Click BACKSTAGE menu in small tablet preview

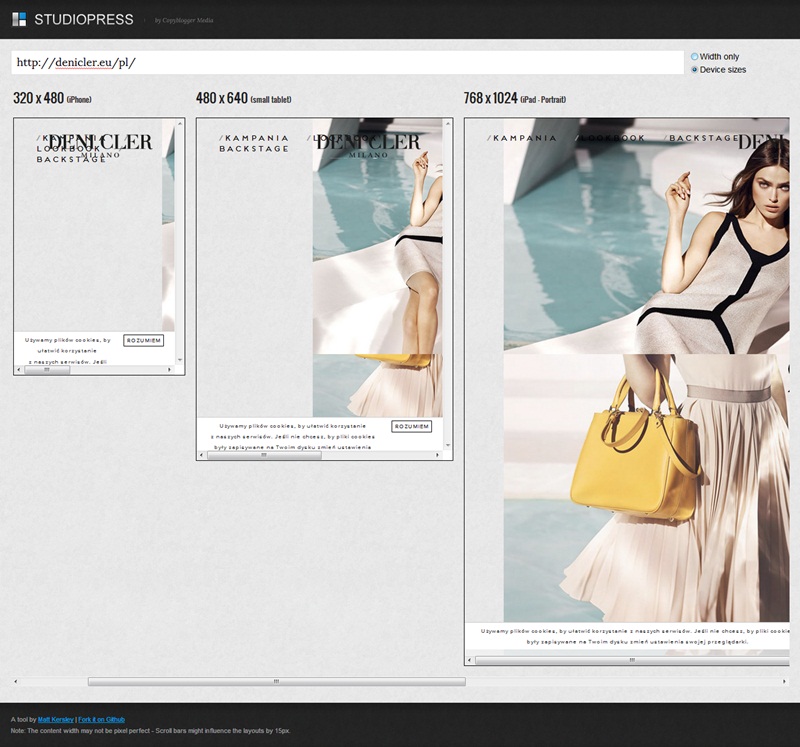point(254,148)
